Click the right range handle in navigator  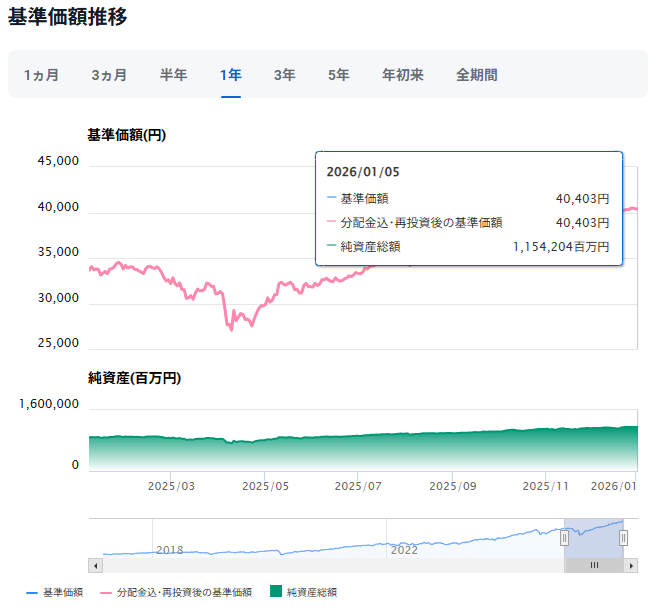point(623,538)
